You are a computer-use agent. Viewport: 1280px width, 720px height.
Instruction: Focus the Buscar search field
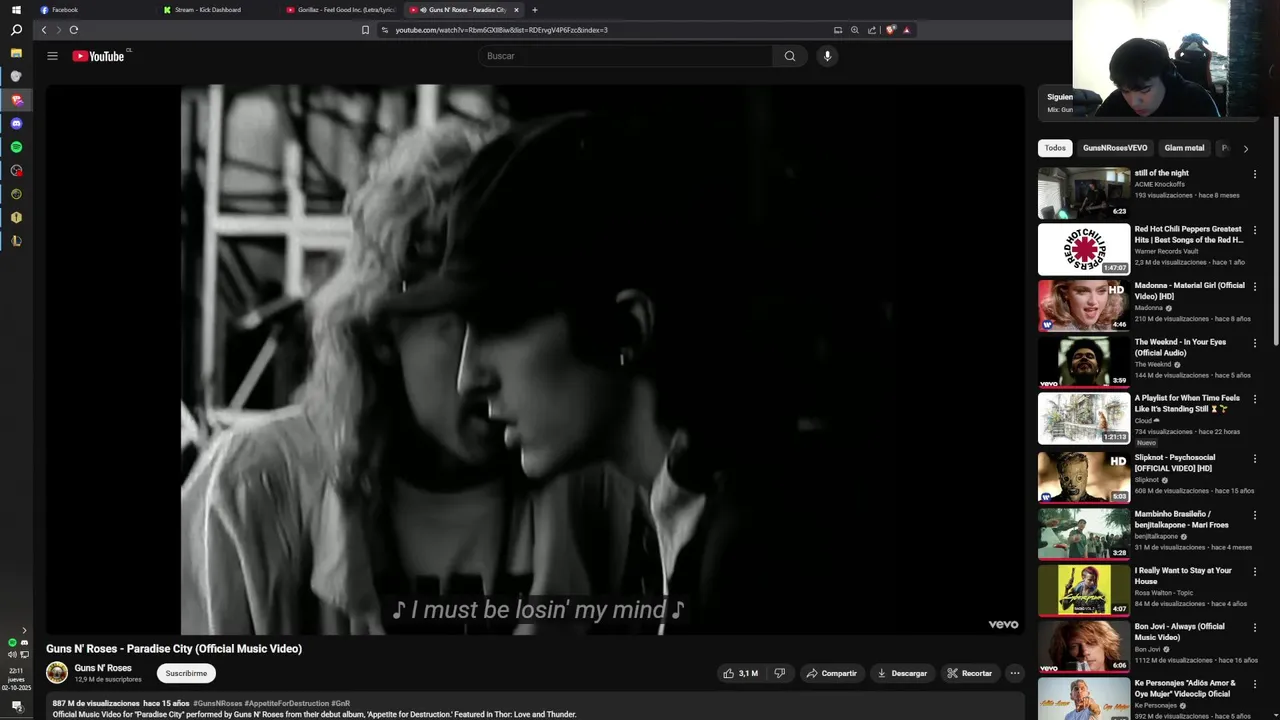tap(625, 56)
